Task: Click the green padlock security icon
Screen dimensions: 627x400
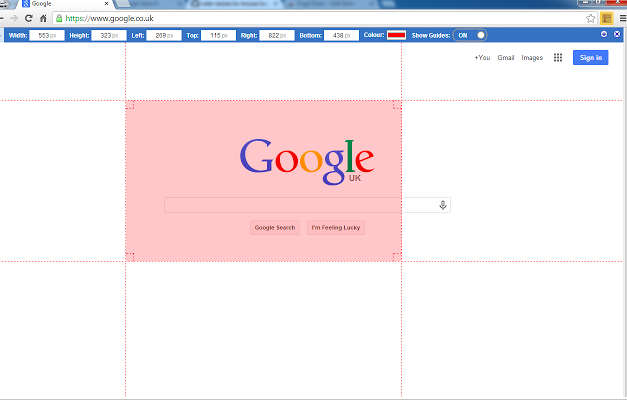Action: coord(59,18)
